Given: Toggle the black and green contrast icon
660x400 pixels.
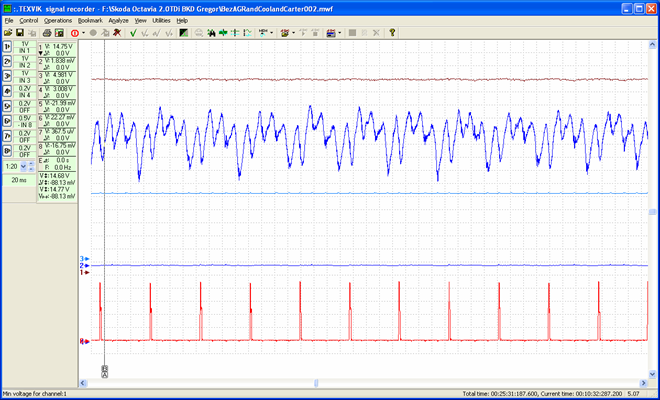Looking at the screenshot, I should (184, 32).
